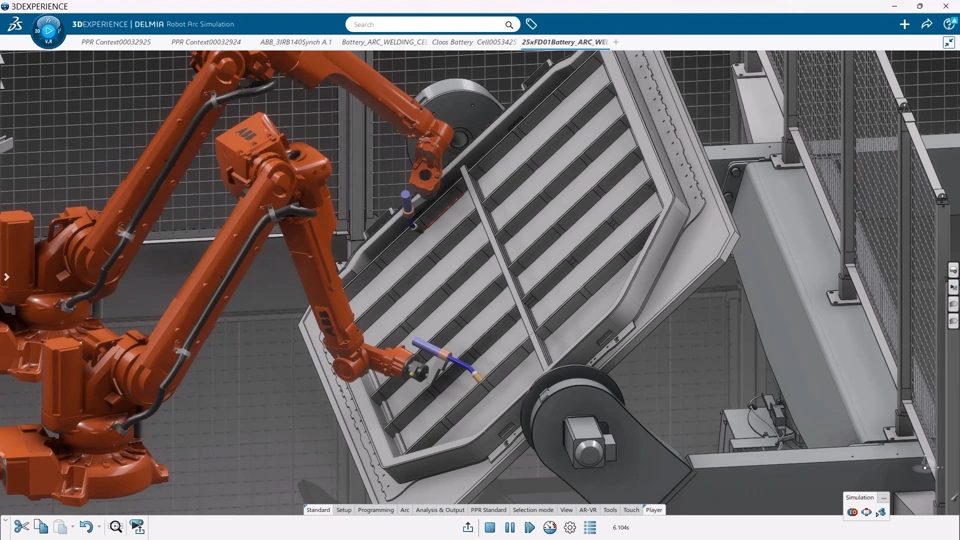The image size is (960, 540).
Task: Select the upper robot's welding torch
Action: 408,208
